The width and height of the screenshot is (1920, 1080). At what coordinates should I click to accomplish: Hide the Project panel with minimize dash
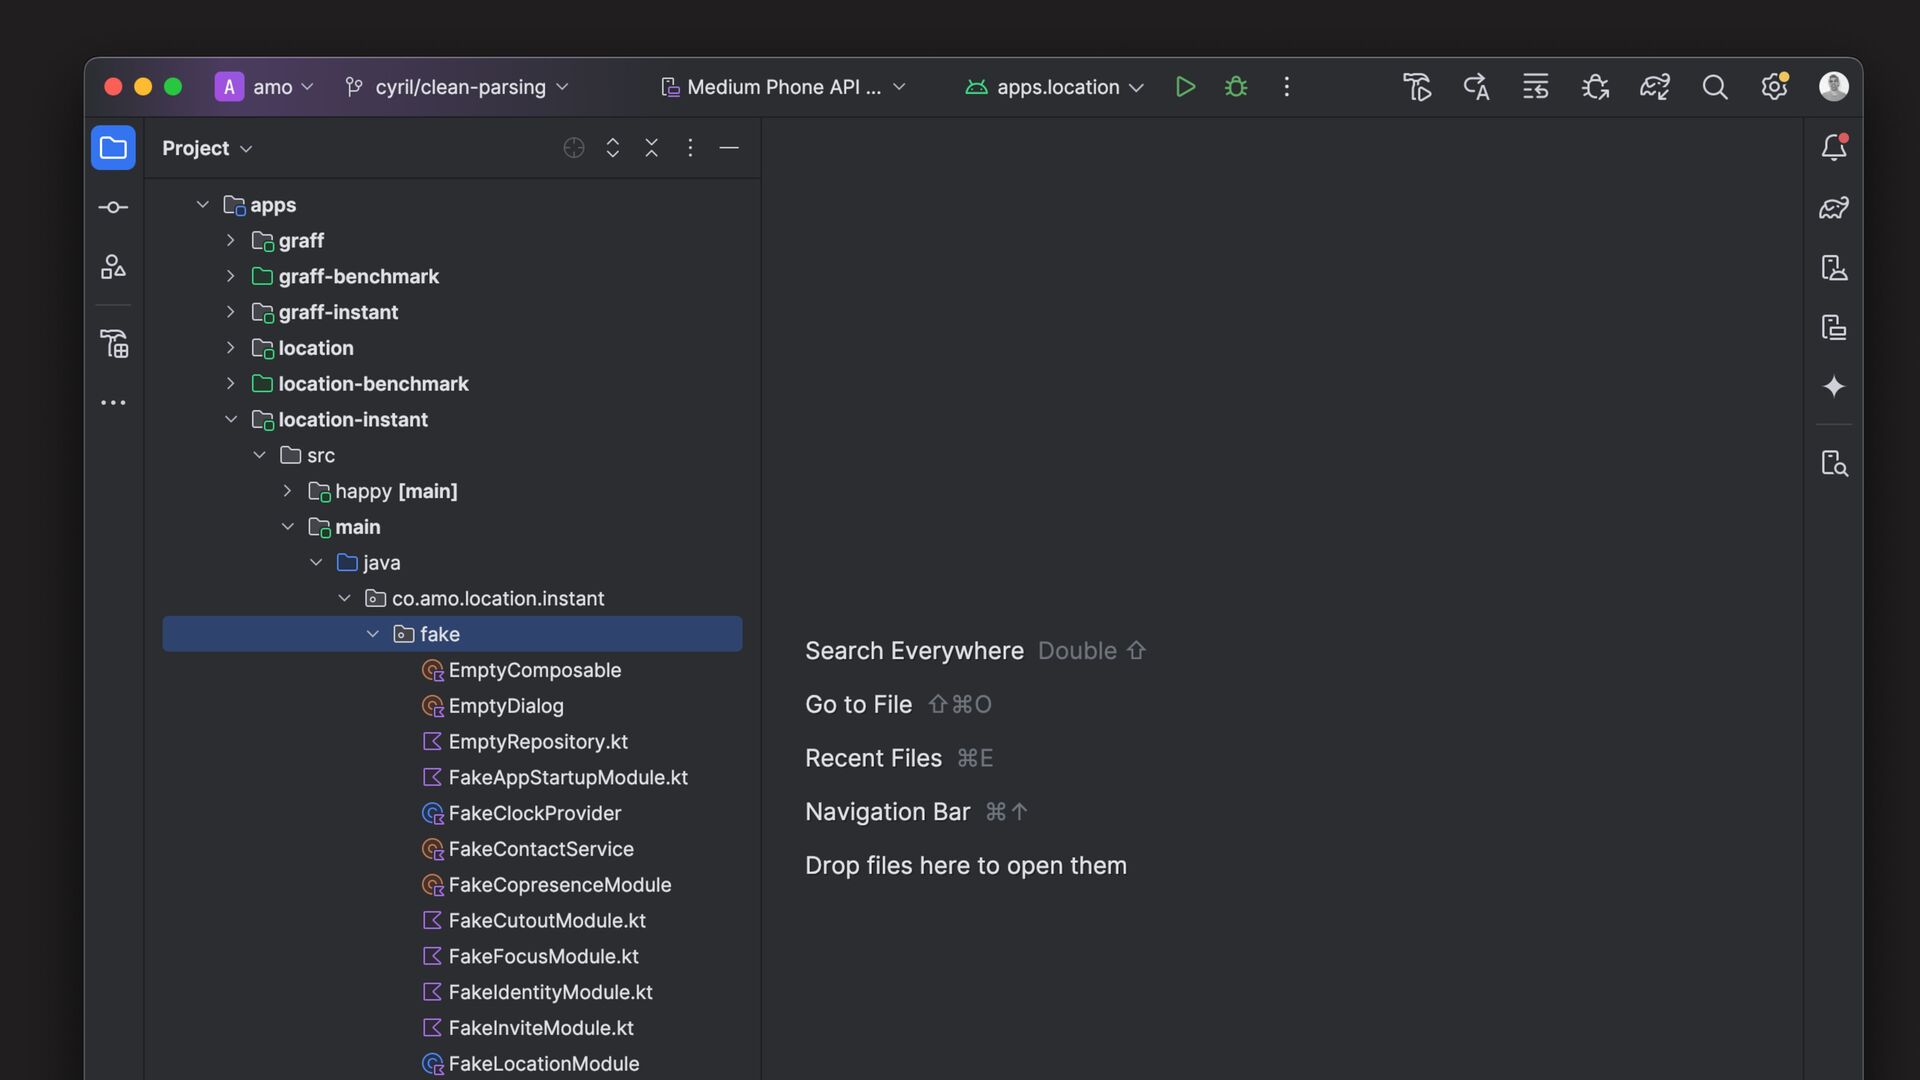[x=729, y=148]
